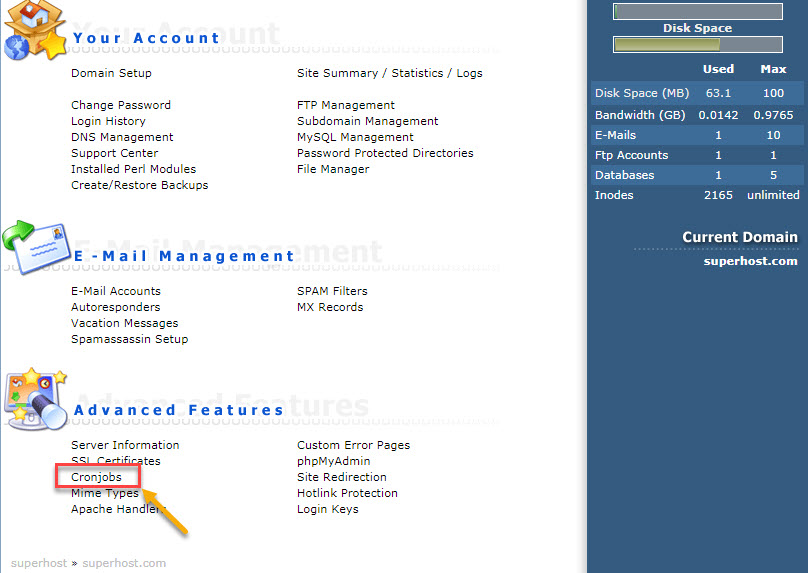808x573 pixels.
Task: Open E-Mail Accounts
Action: pyautogui.click(x=115, y=291)
